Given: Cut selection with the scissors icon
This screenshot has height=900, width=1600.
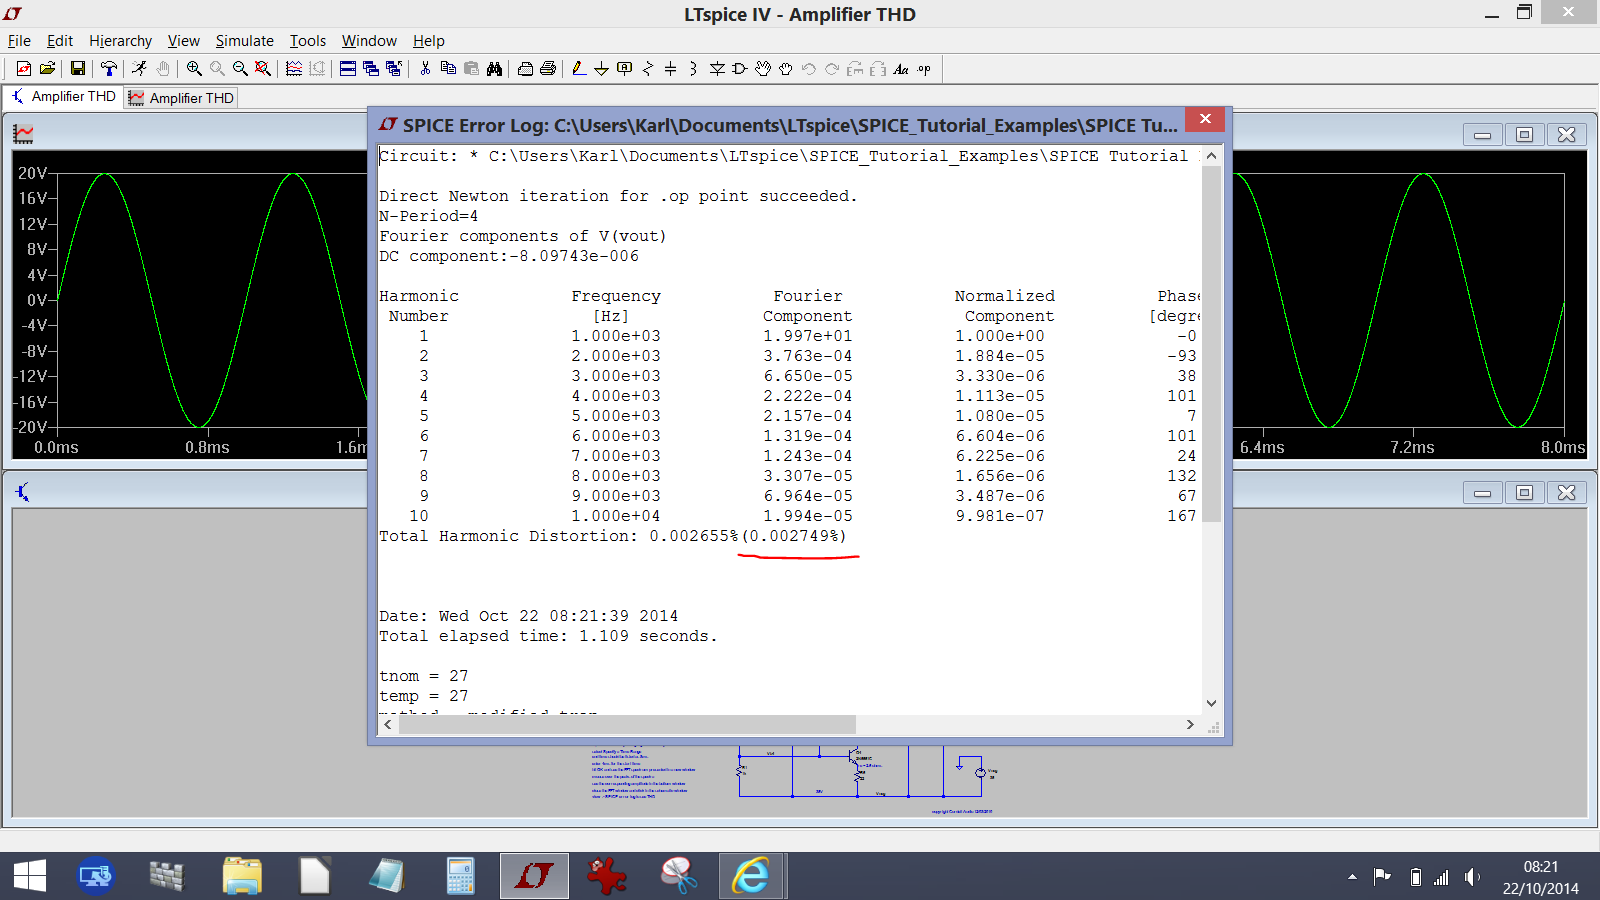Looking at the screenshot, I should tap(425, 68).
